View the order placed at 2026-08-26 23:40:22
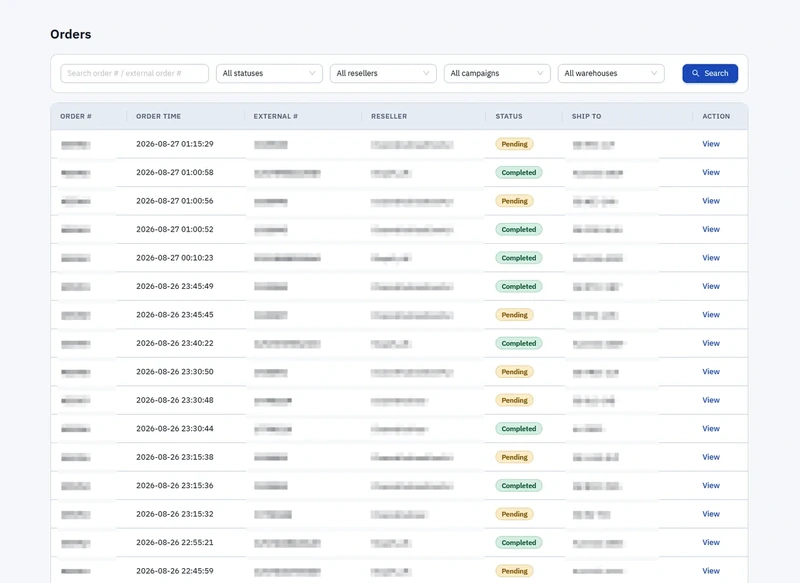The image size is (800, 583). [x=711, y=343]
